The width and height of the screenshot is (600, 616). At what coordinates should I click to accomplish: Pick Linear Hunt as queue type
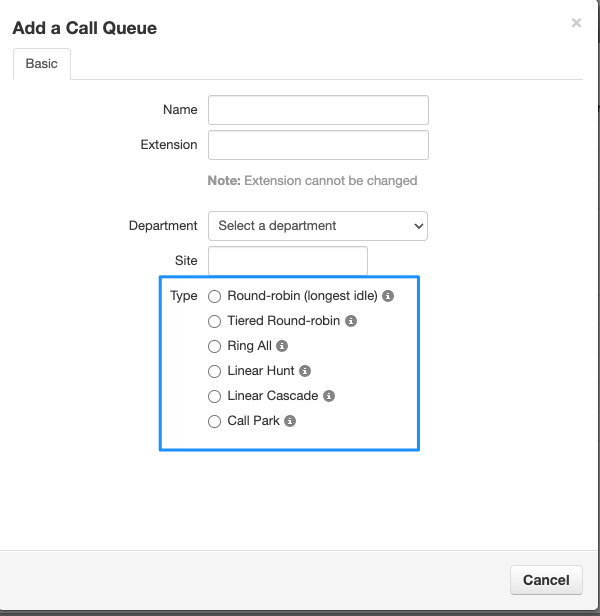215,371
